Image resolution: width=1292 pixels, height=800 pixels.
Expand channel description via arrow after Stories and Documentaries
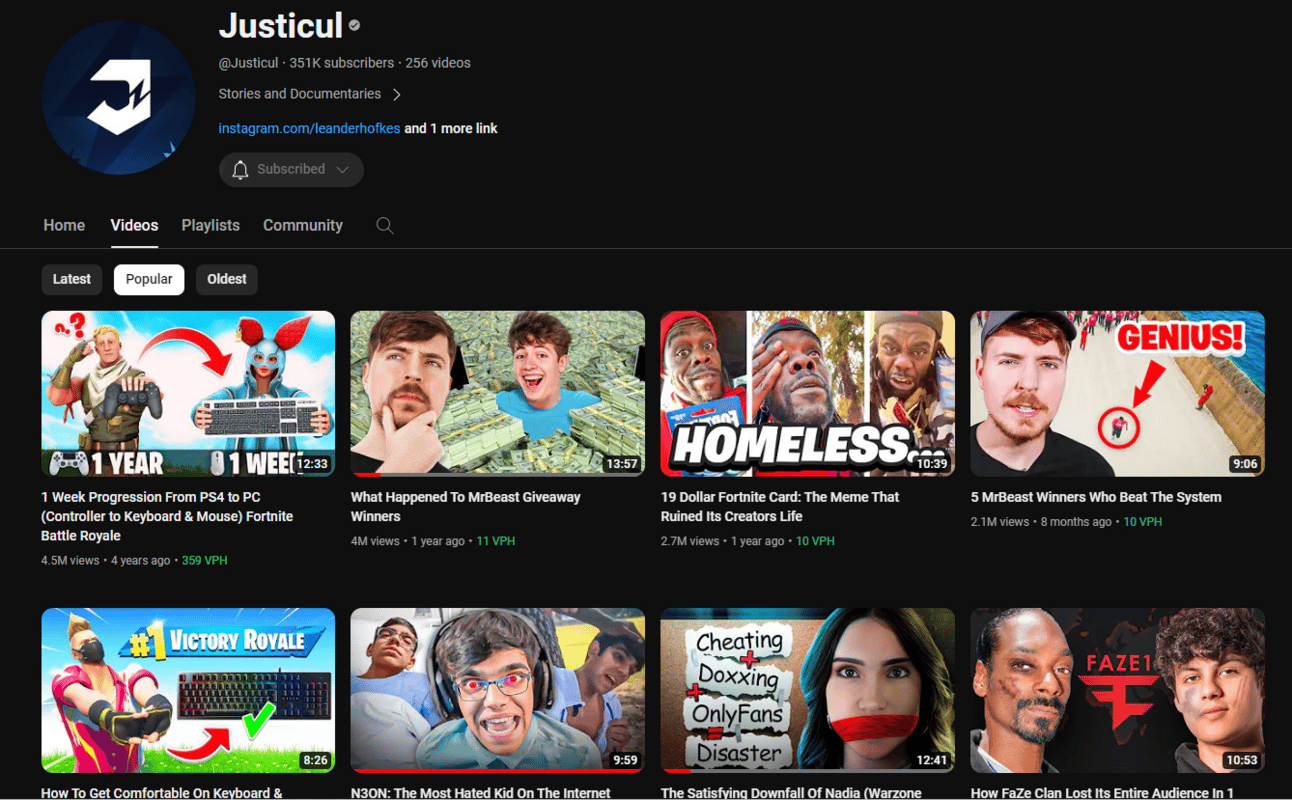(397, 94)
